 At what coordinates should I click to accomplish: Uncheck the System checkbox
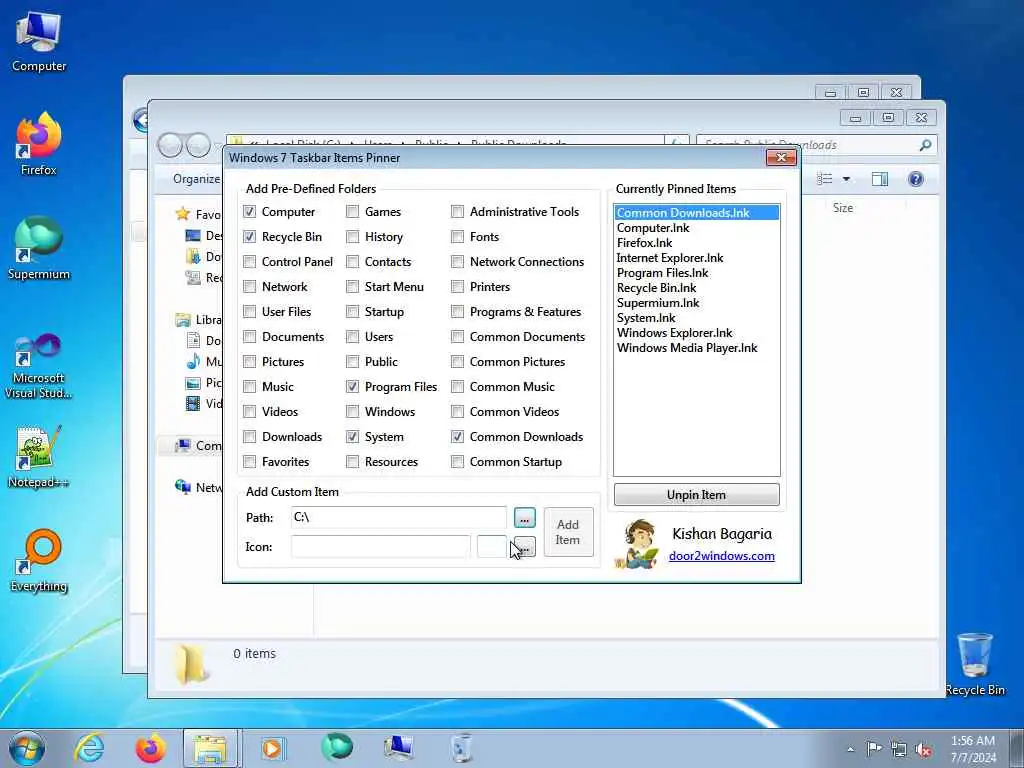tap(353, 437)
